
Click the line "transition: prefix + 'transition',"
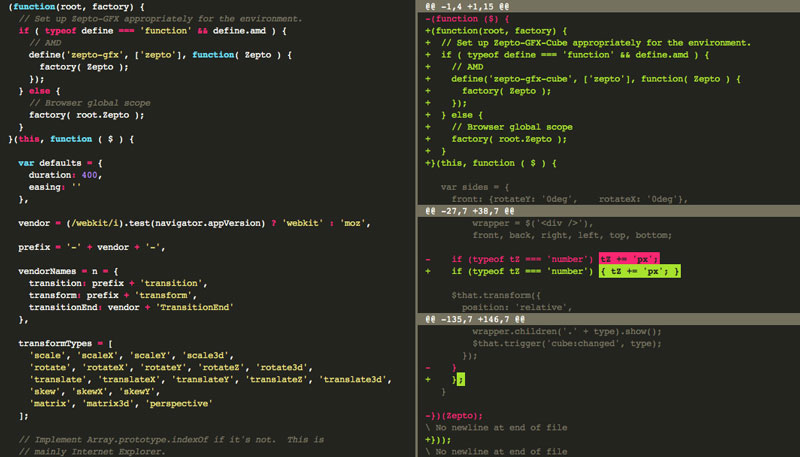[x=118, y=283]
